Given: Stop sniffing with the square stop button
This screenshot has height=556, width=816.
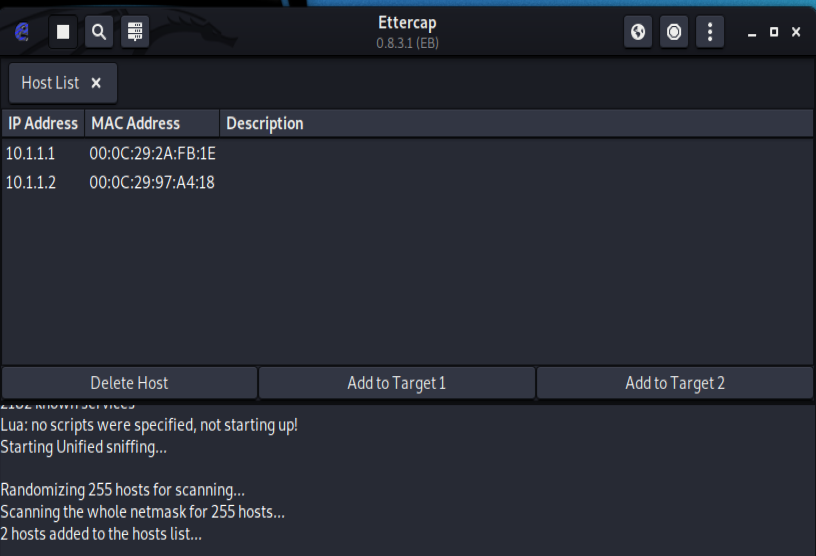Looking at the screenshot, I should [63, 32].
